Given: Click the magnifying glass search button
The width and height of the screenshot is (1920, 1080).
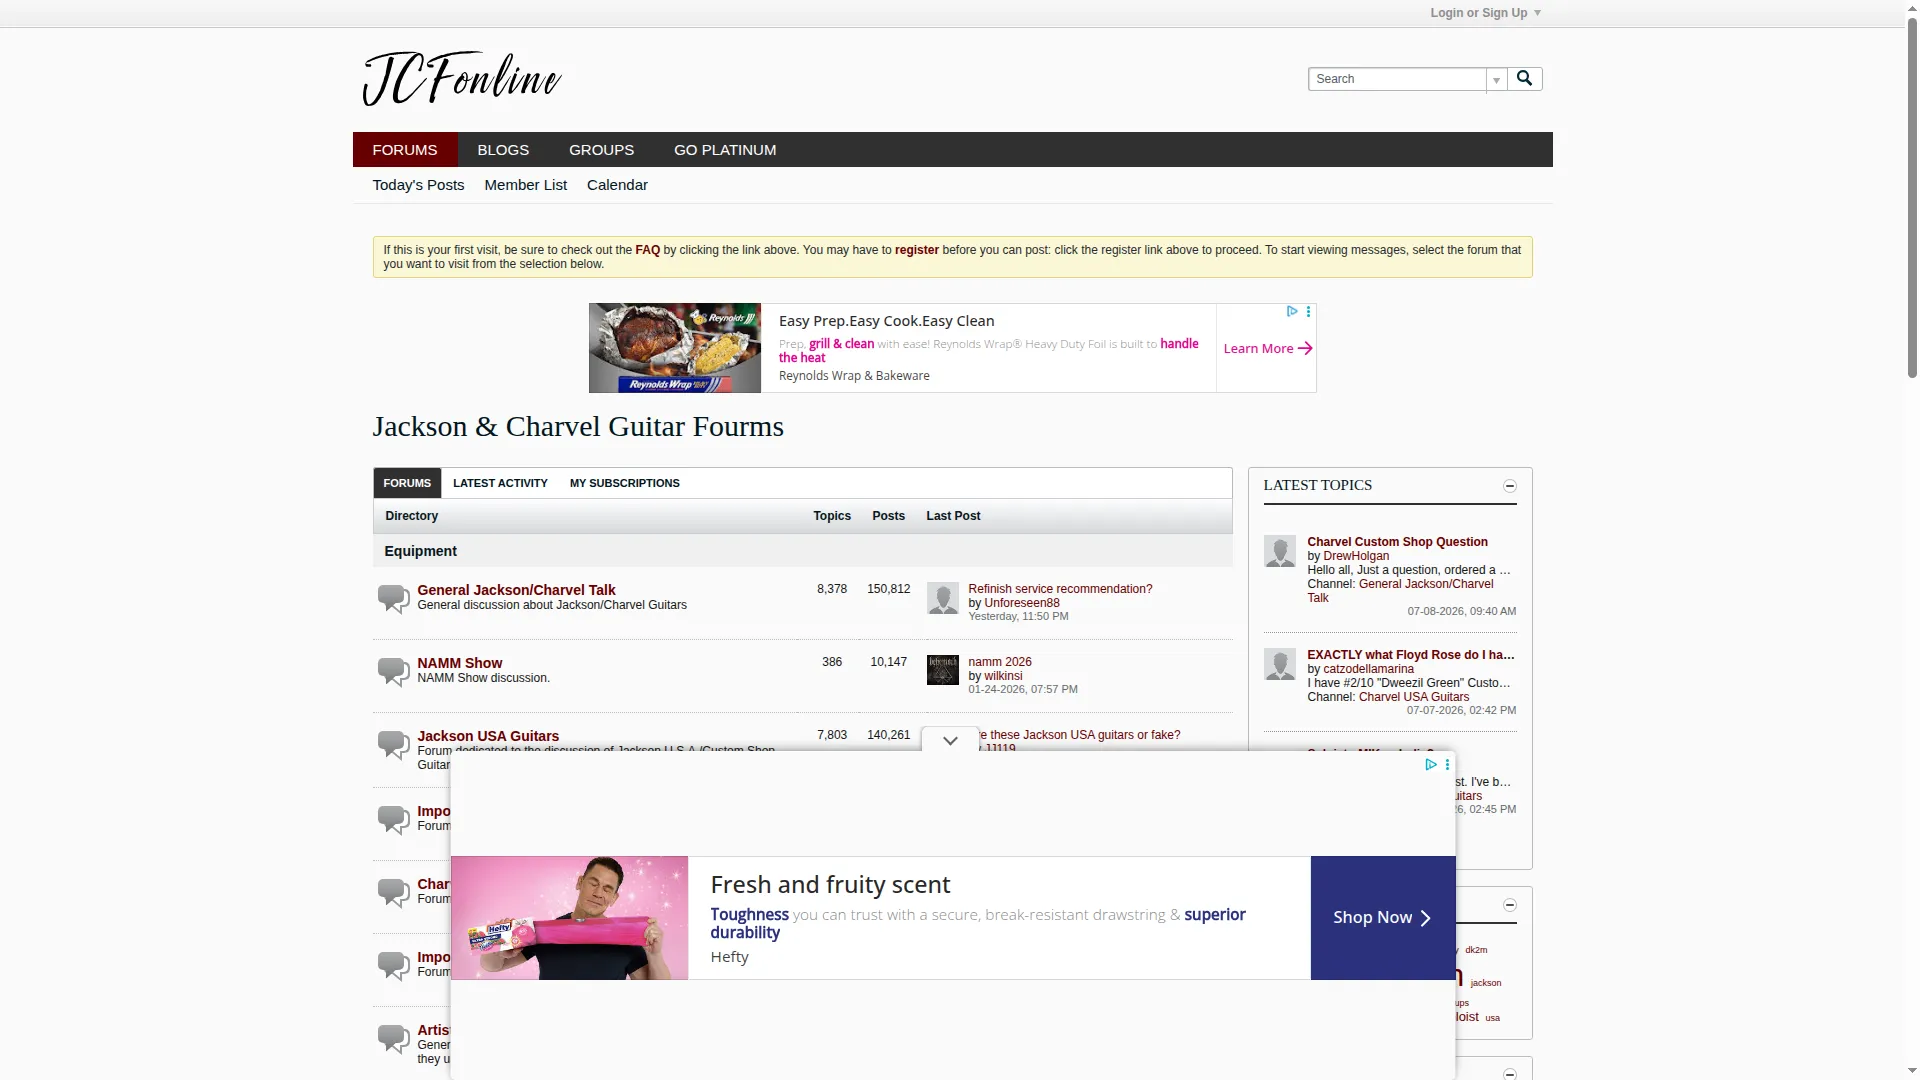Looking at the screenshot, I should 1524,78.
